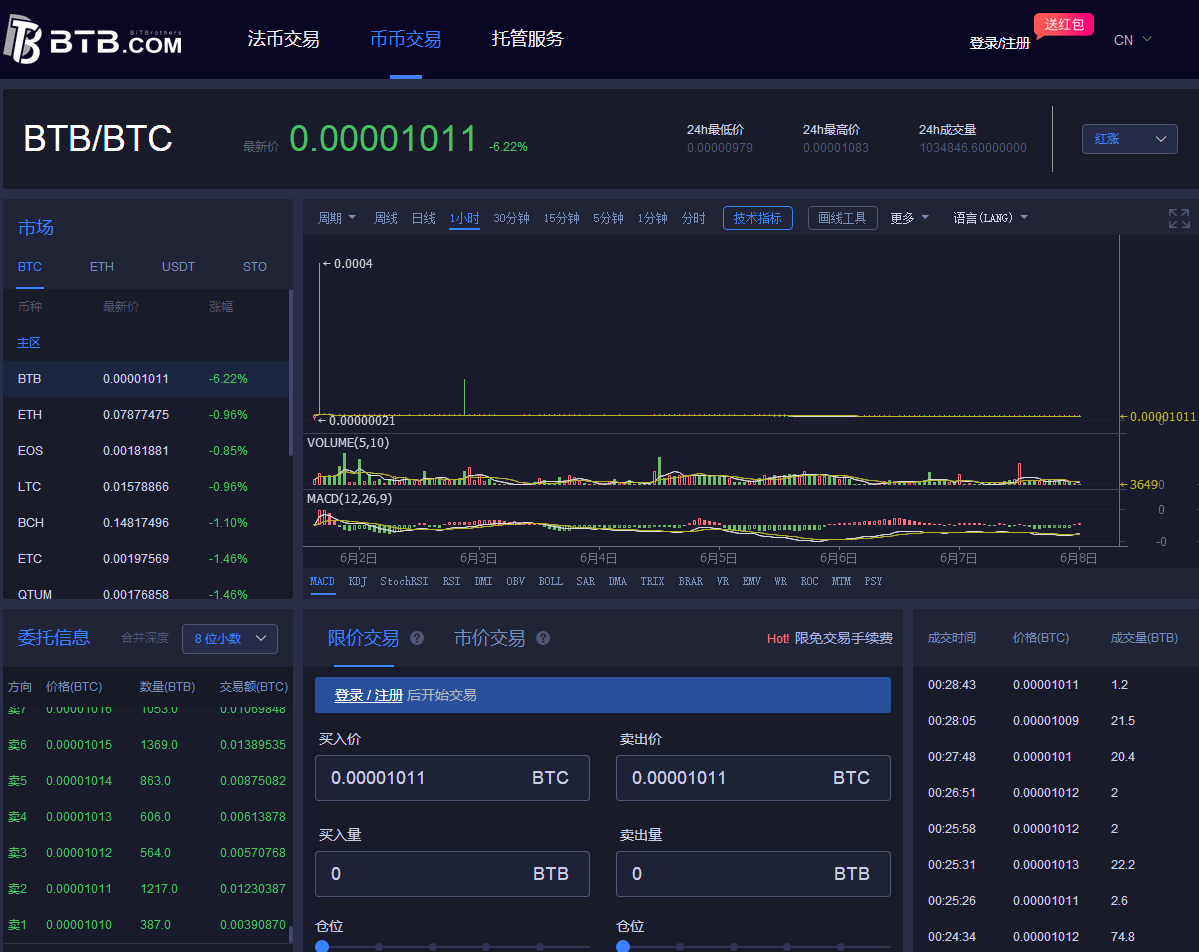Focus the 买入量 amount input

452,874
